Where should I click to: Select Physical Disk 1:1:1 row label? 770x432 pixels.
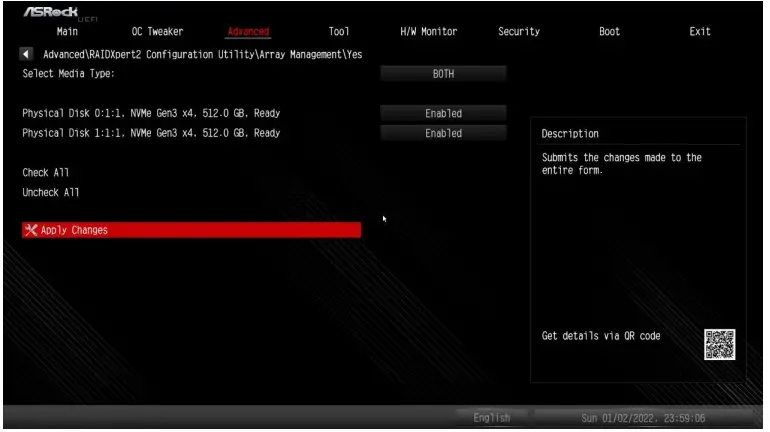point(151,133)
